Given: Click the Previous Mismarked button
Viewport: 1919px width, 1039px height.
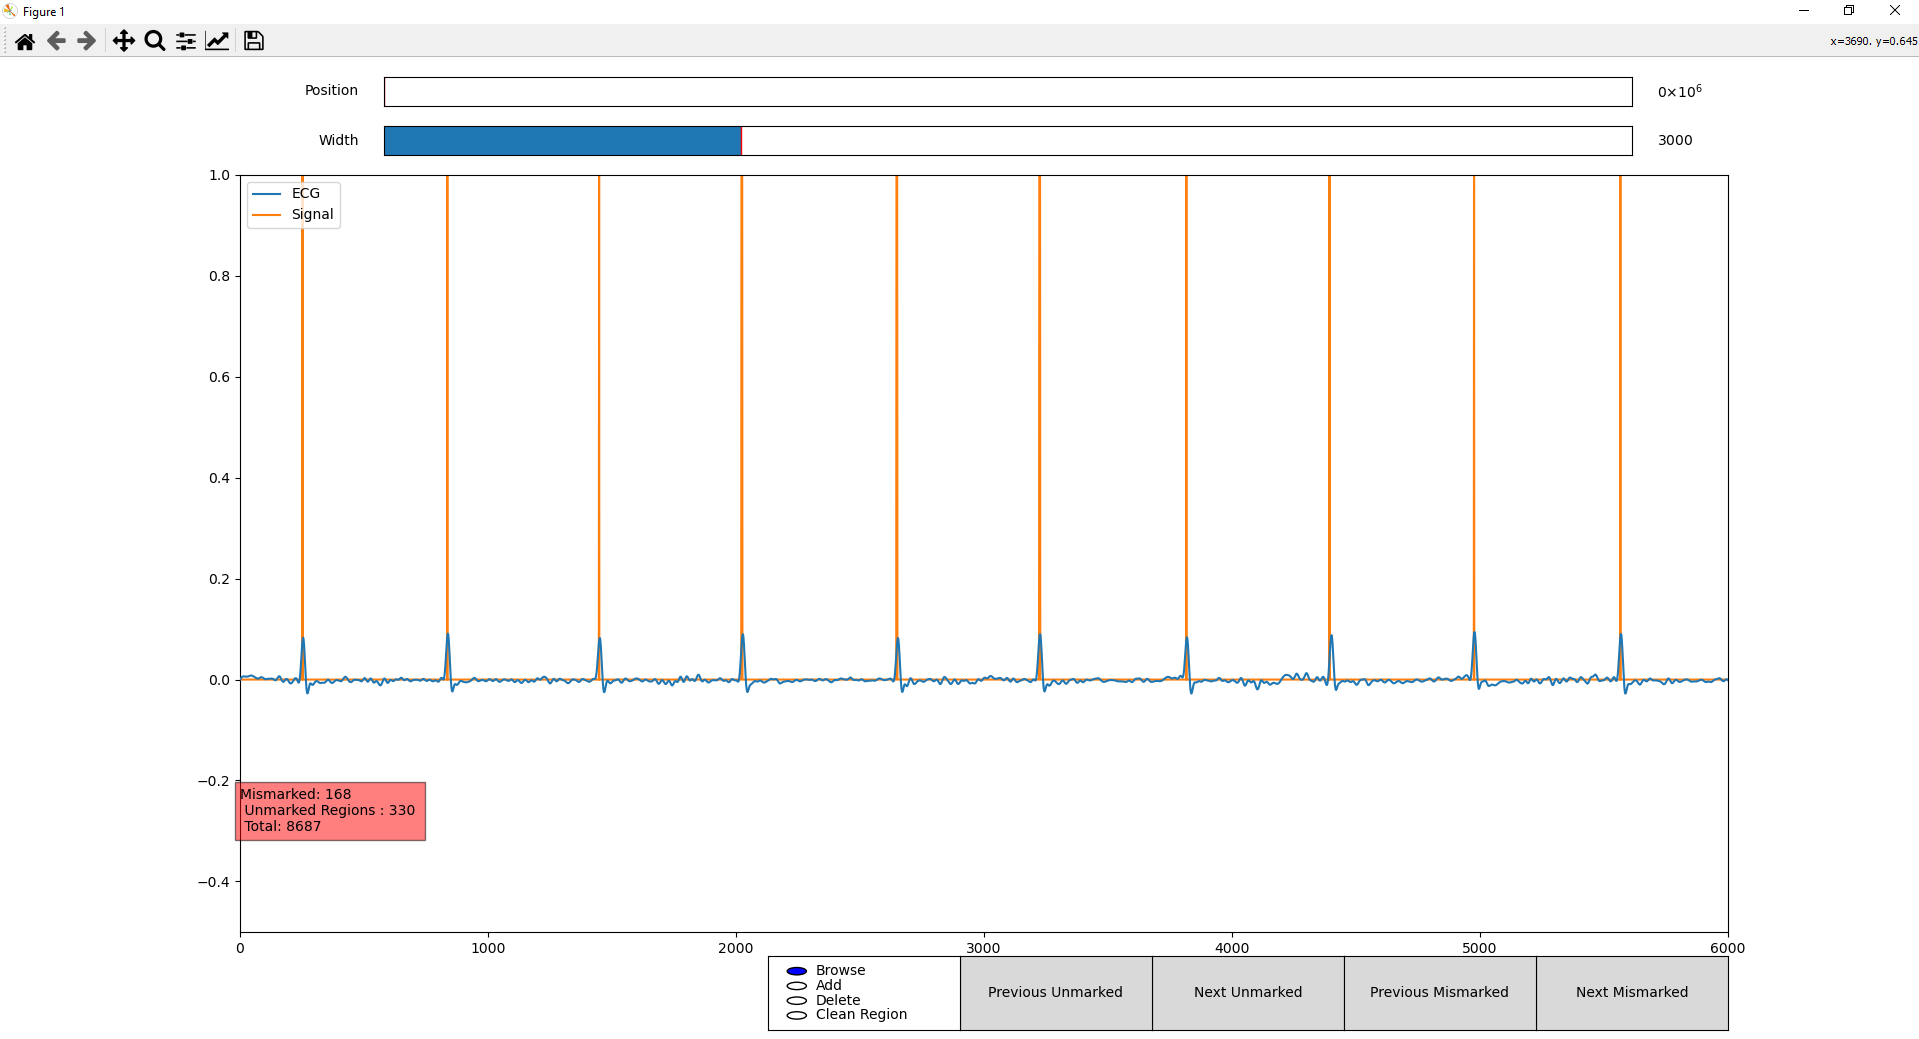Looking at the screenshot, I should pyautogui.click(x=1440, y=993).
